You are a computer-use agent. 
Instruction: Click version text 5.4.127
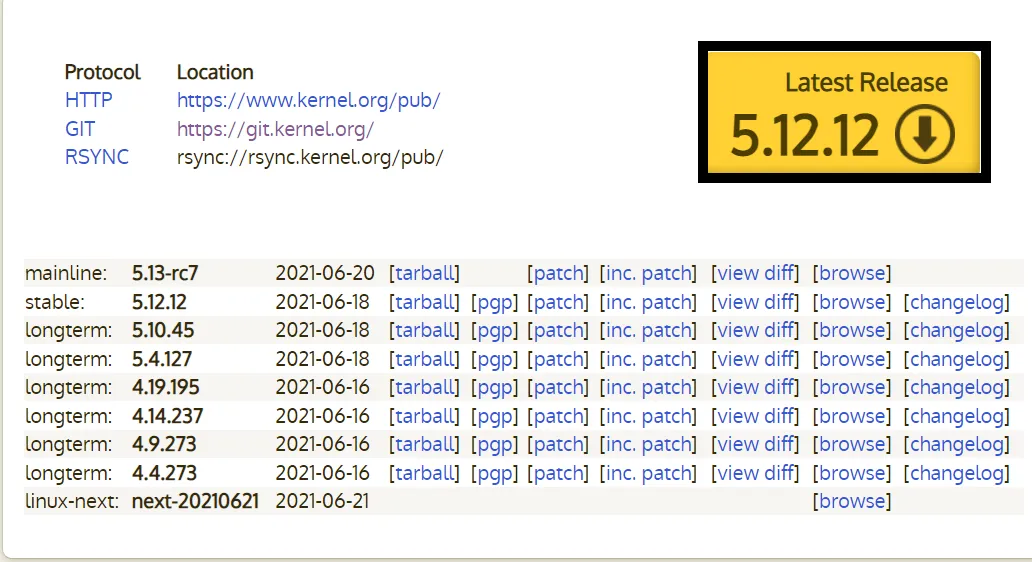tap(162, 359)
